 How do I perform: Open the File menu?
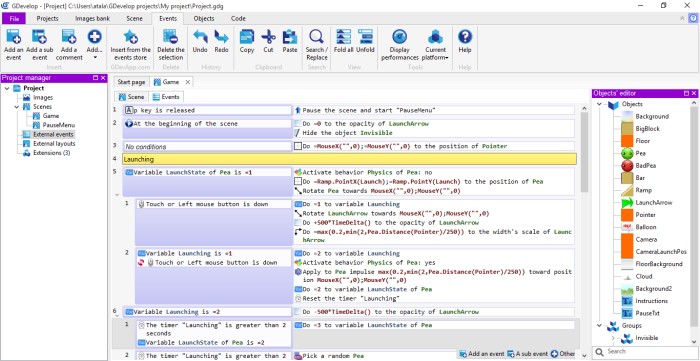point(14,19)
